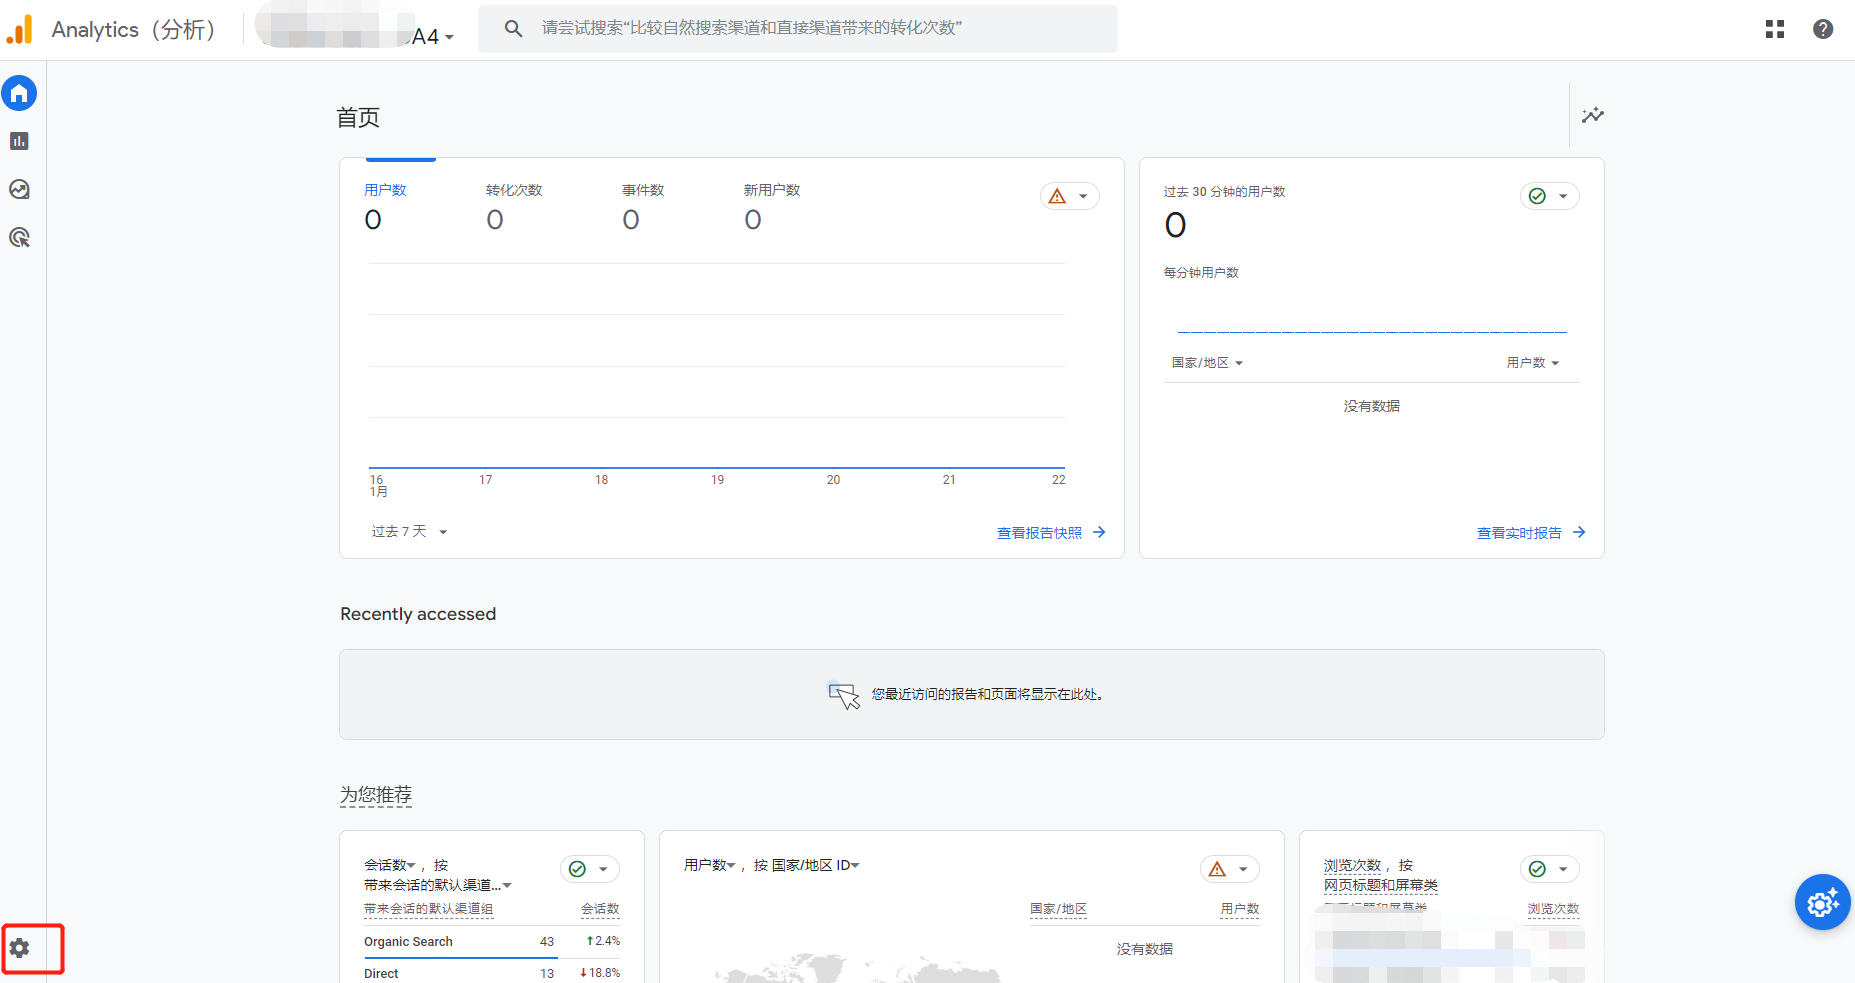Click the 过去 30 分钟的用户数 label
This screenshot has width=1855, height=983.
tap(1224, 191)
